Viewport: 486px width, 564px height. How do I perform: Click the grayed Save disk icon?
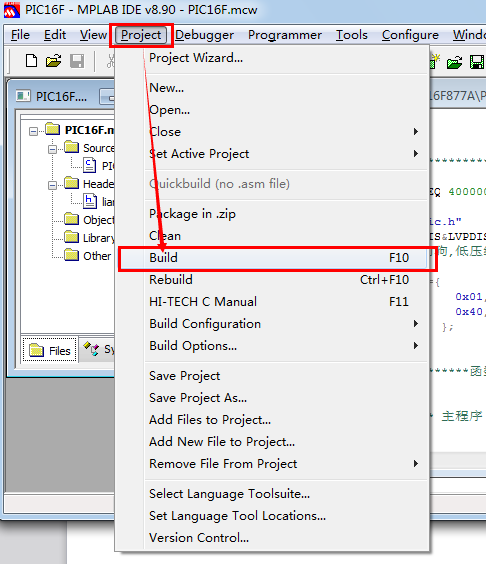[77, 61]
